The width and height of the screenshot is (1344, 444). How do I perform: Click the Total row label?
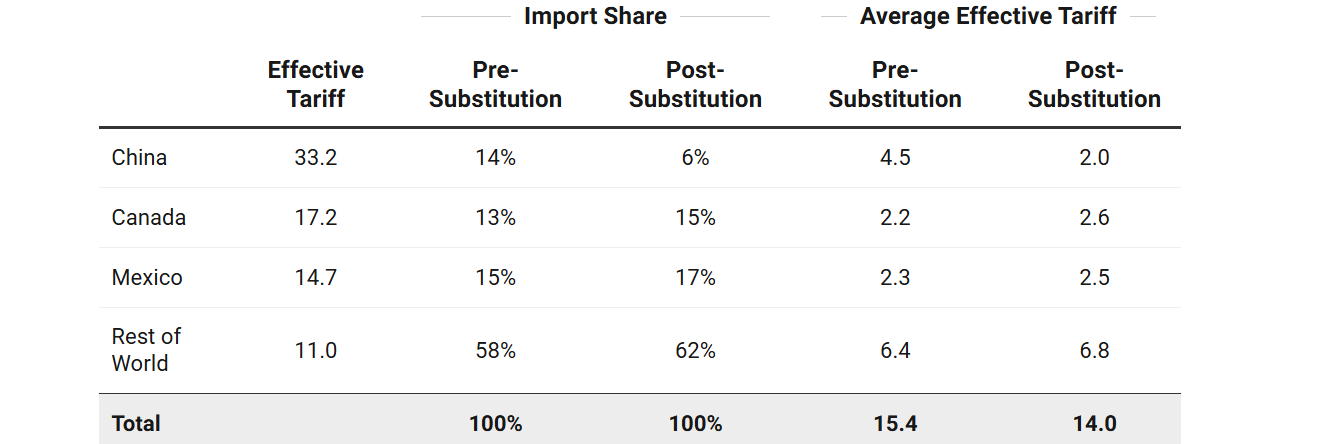click(x=136, y=423)
